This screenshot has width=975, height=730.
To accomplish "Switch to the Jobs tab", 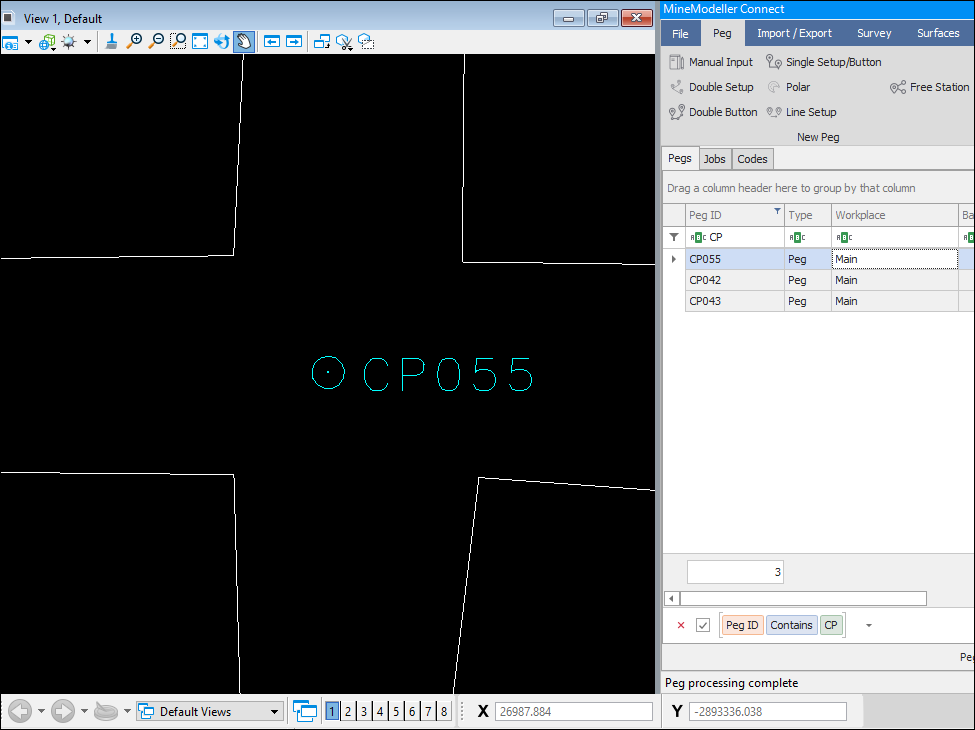I will point(714,158).
